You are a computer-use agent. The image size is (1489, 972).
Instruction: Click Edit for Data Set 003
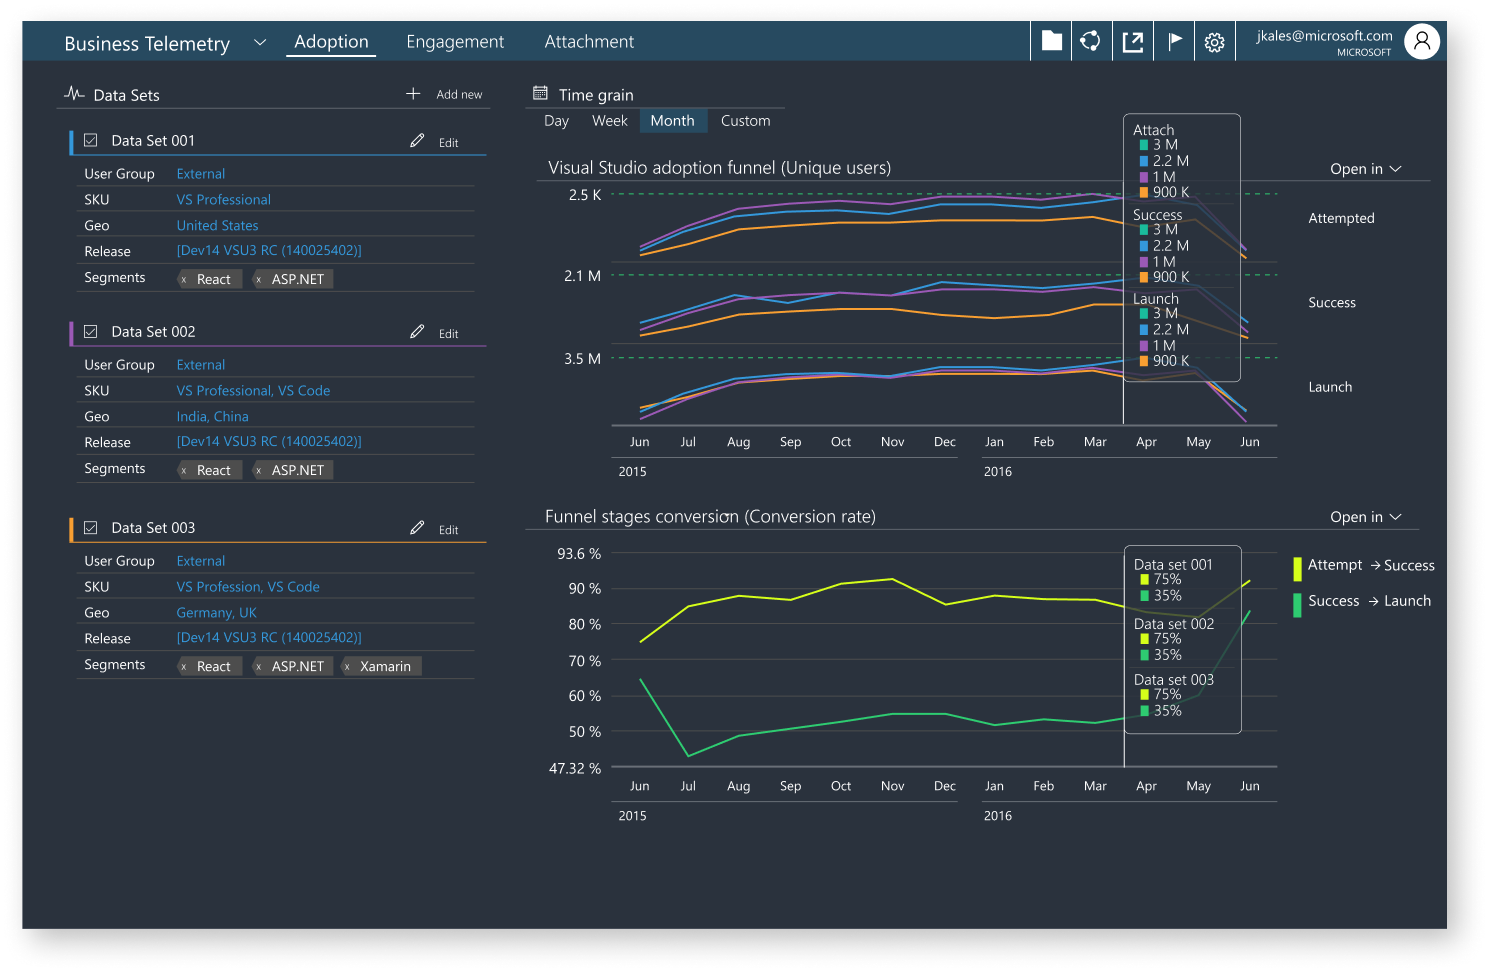pos(449,530)
